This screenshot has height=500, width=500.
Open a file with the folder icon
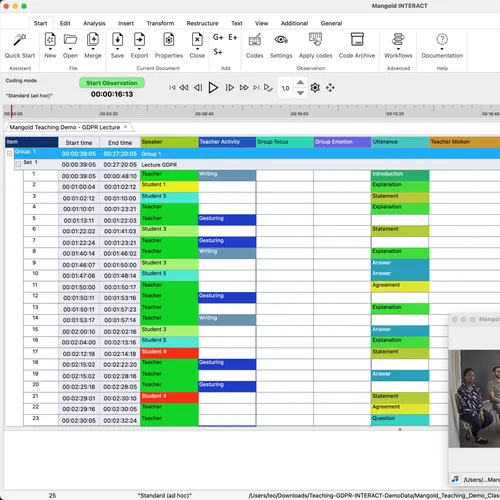70,40
